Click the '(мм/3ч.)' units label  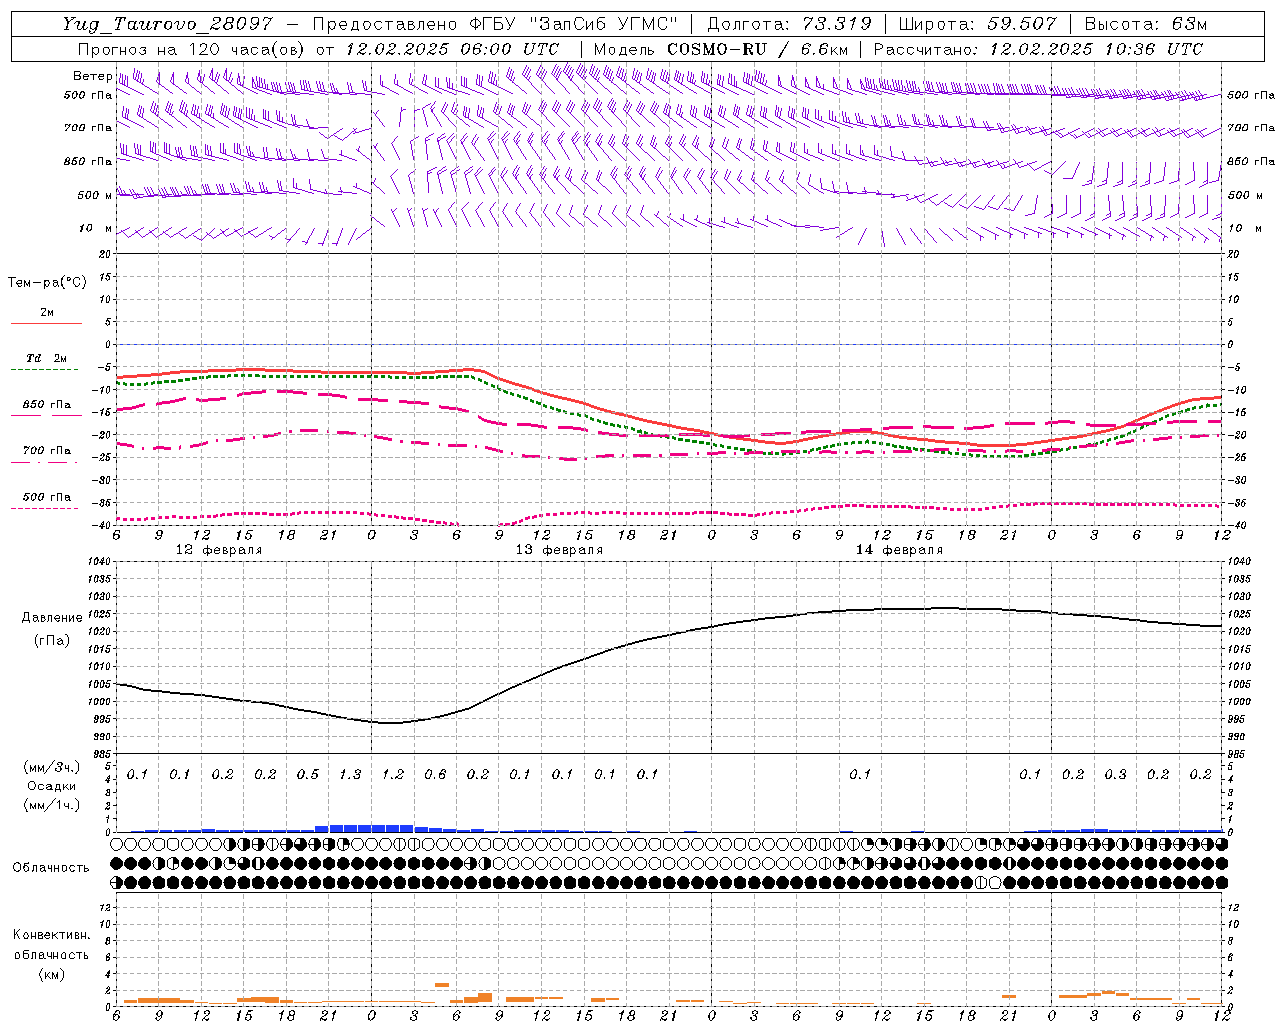tap(52, 767)
